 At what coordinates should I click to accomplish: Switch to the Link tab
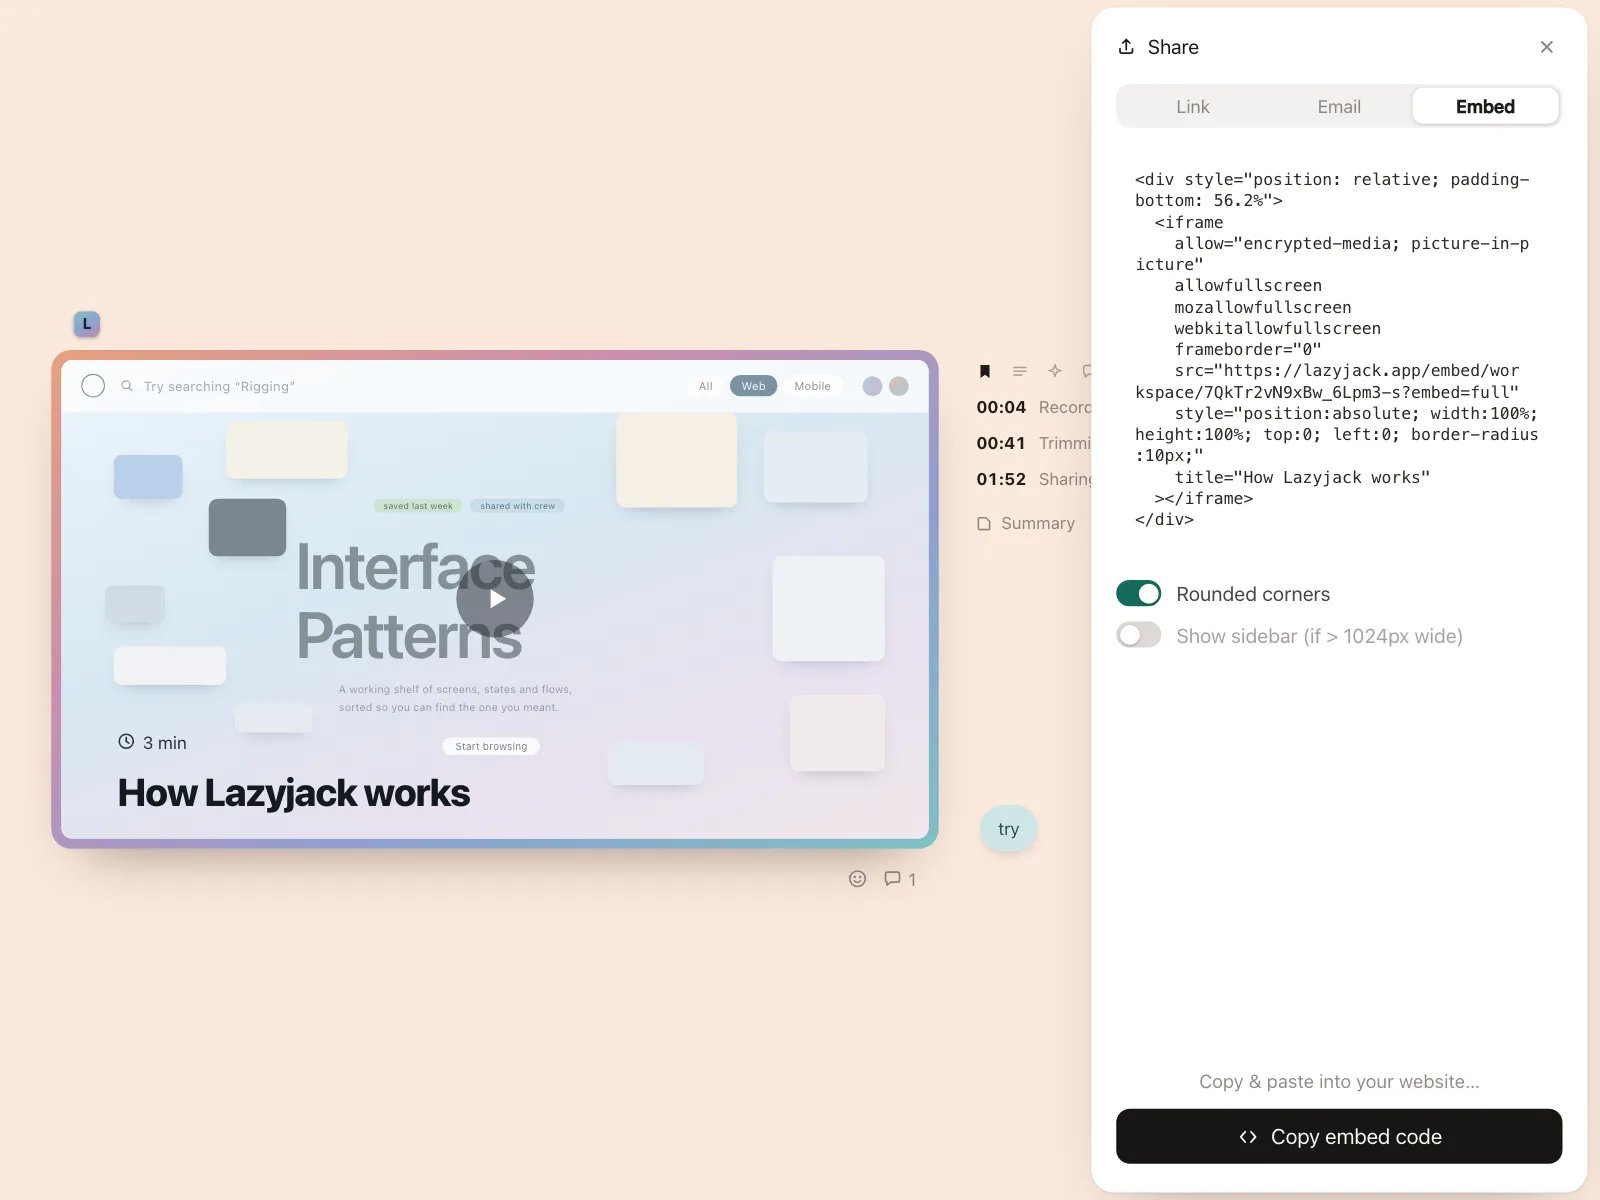pos(1192,107)
